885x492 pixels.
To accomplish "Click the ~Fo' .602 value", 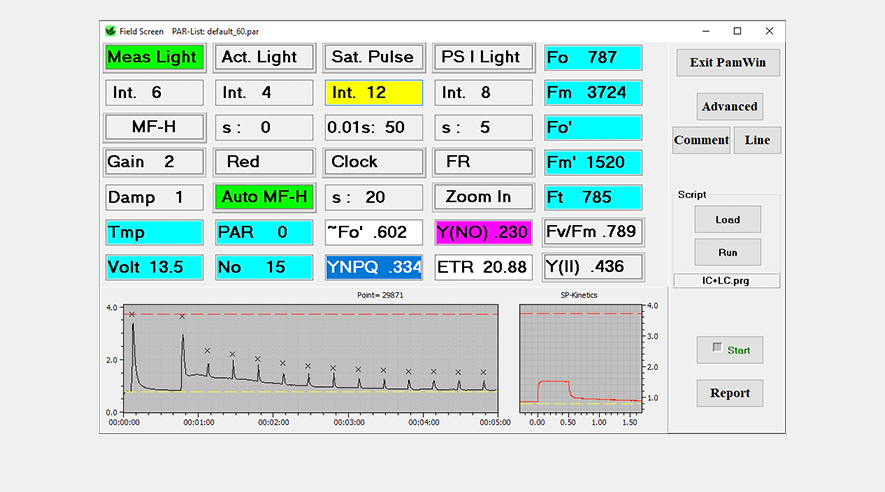I will pyautogui.click(x=373, y=232).
